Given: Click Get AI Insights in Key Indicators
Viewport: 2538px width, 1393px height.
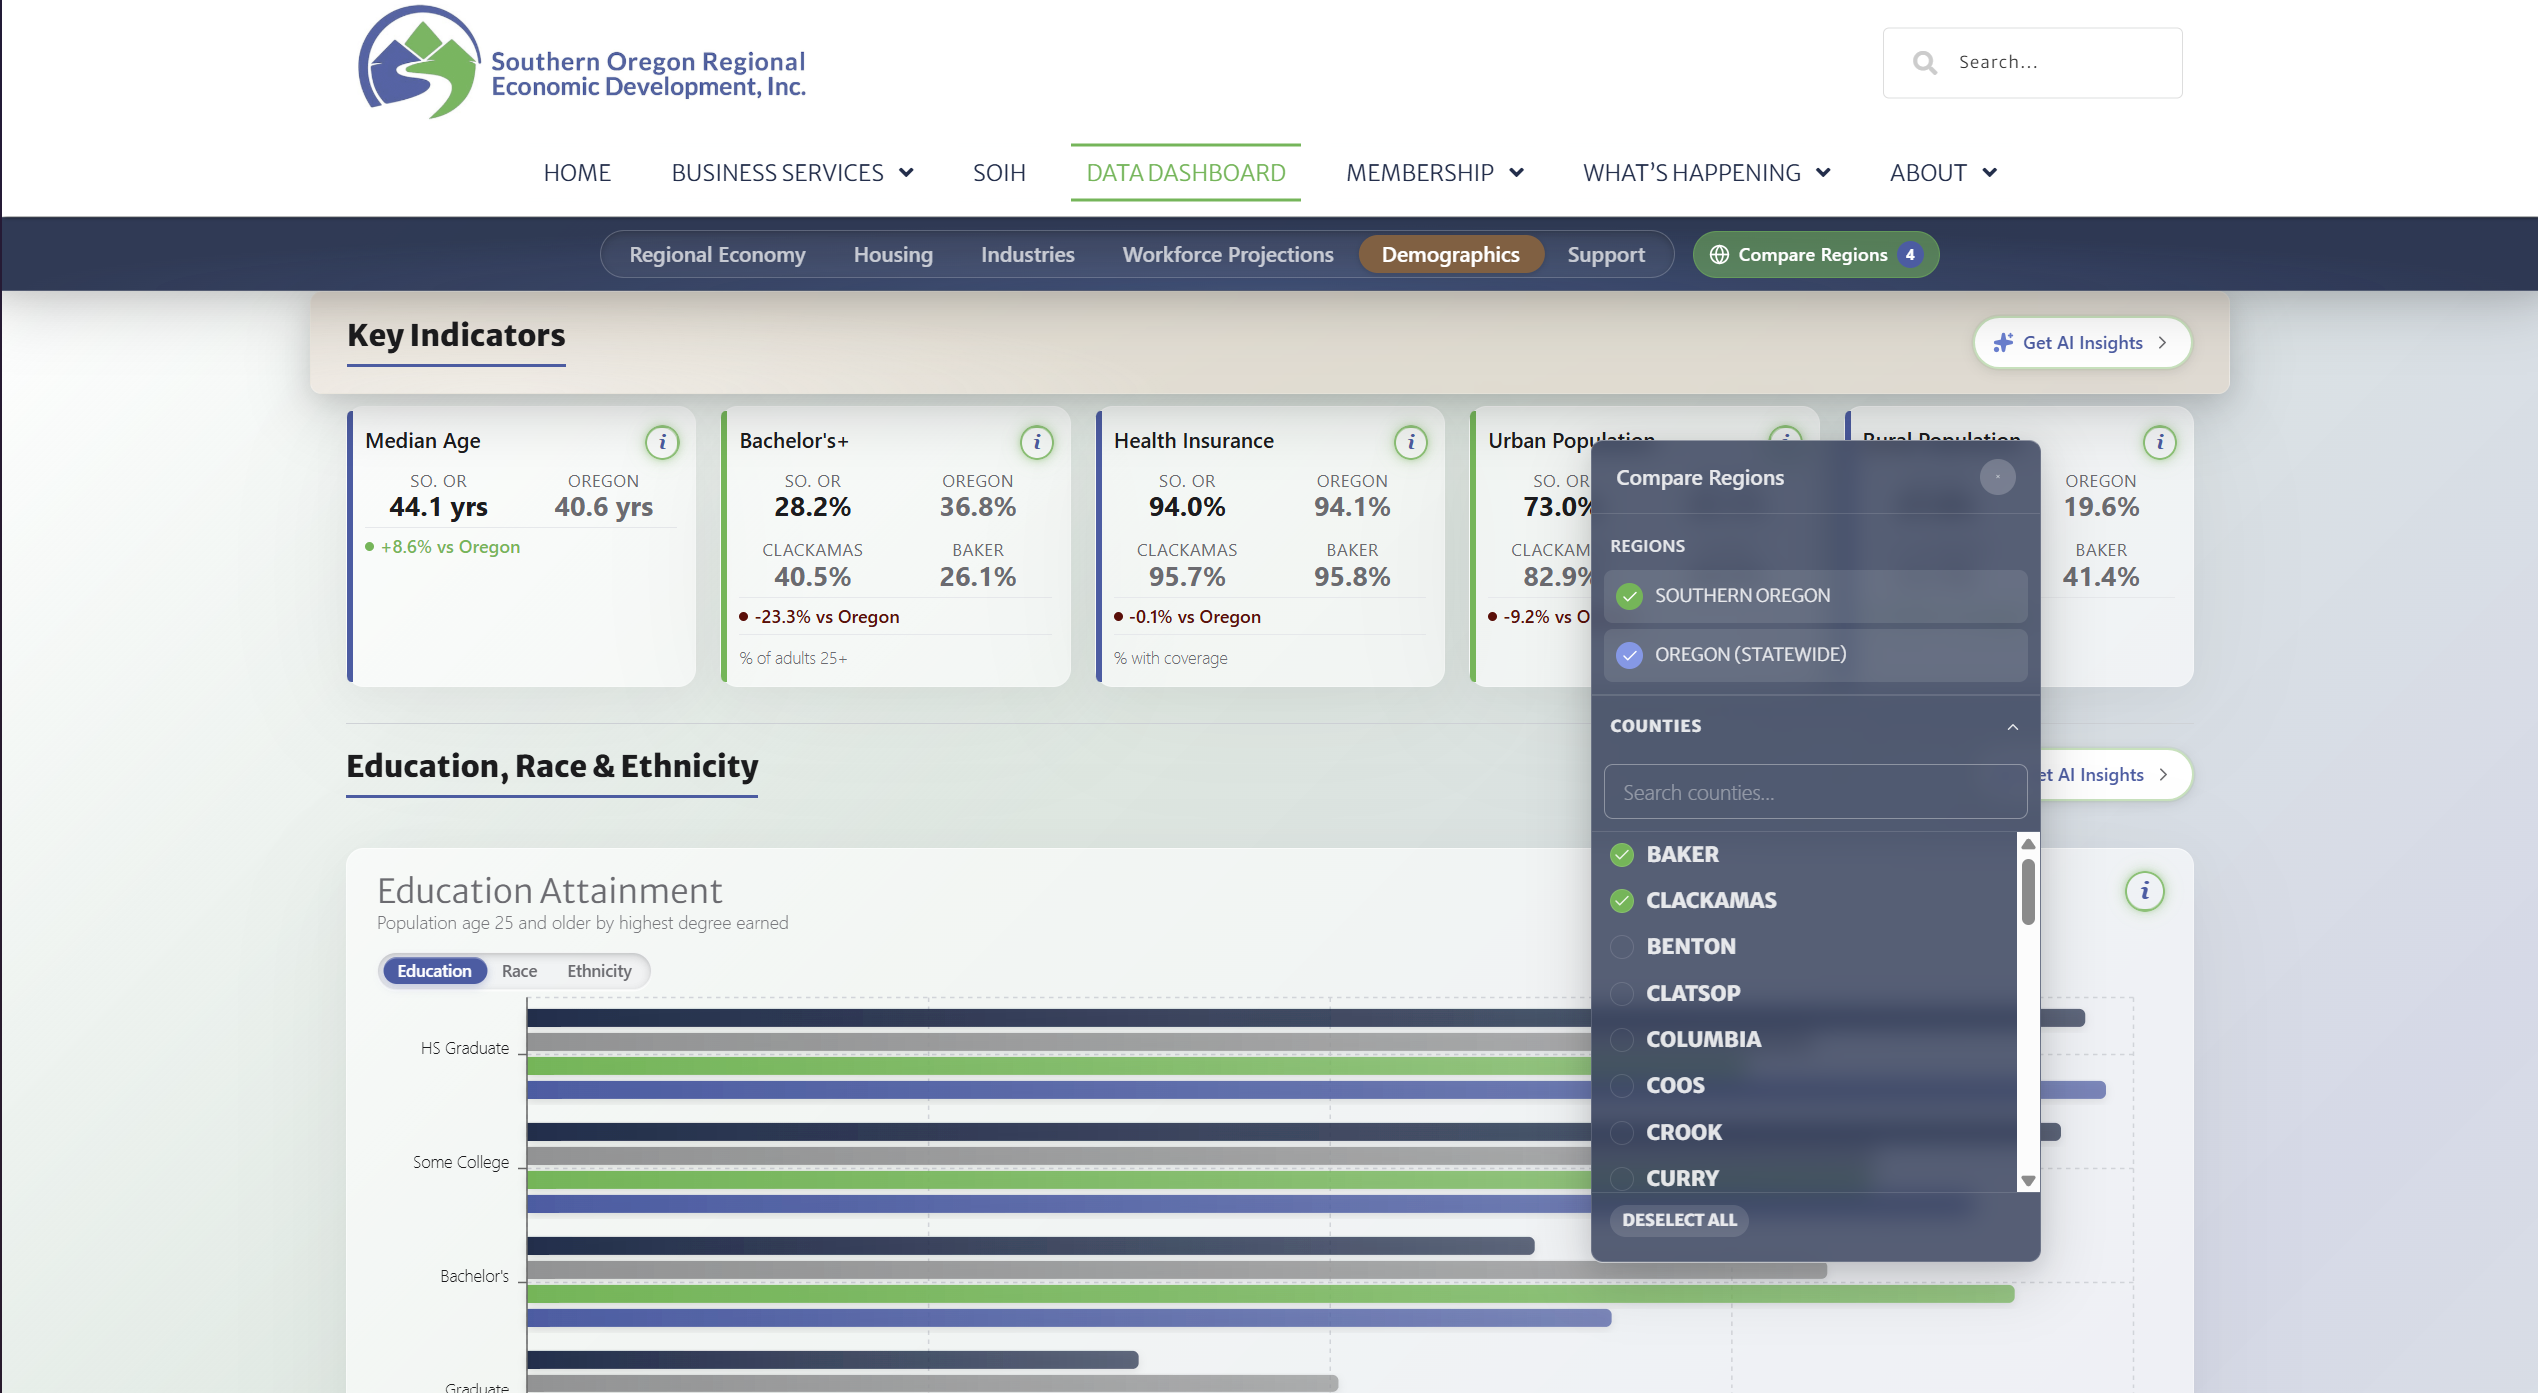Looking at the screenshot, I should (2082, 343).
